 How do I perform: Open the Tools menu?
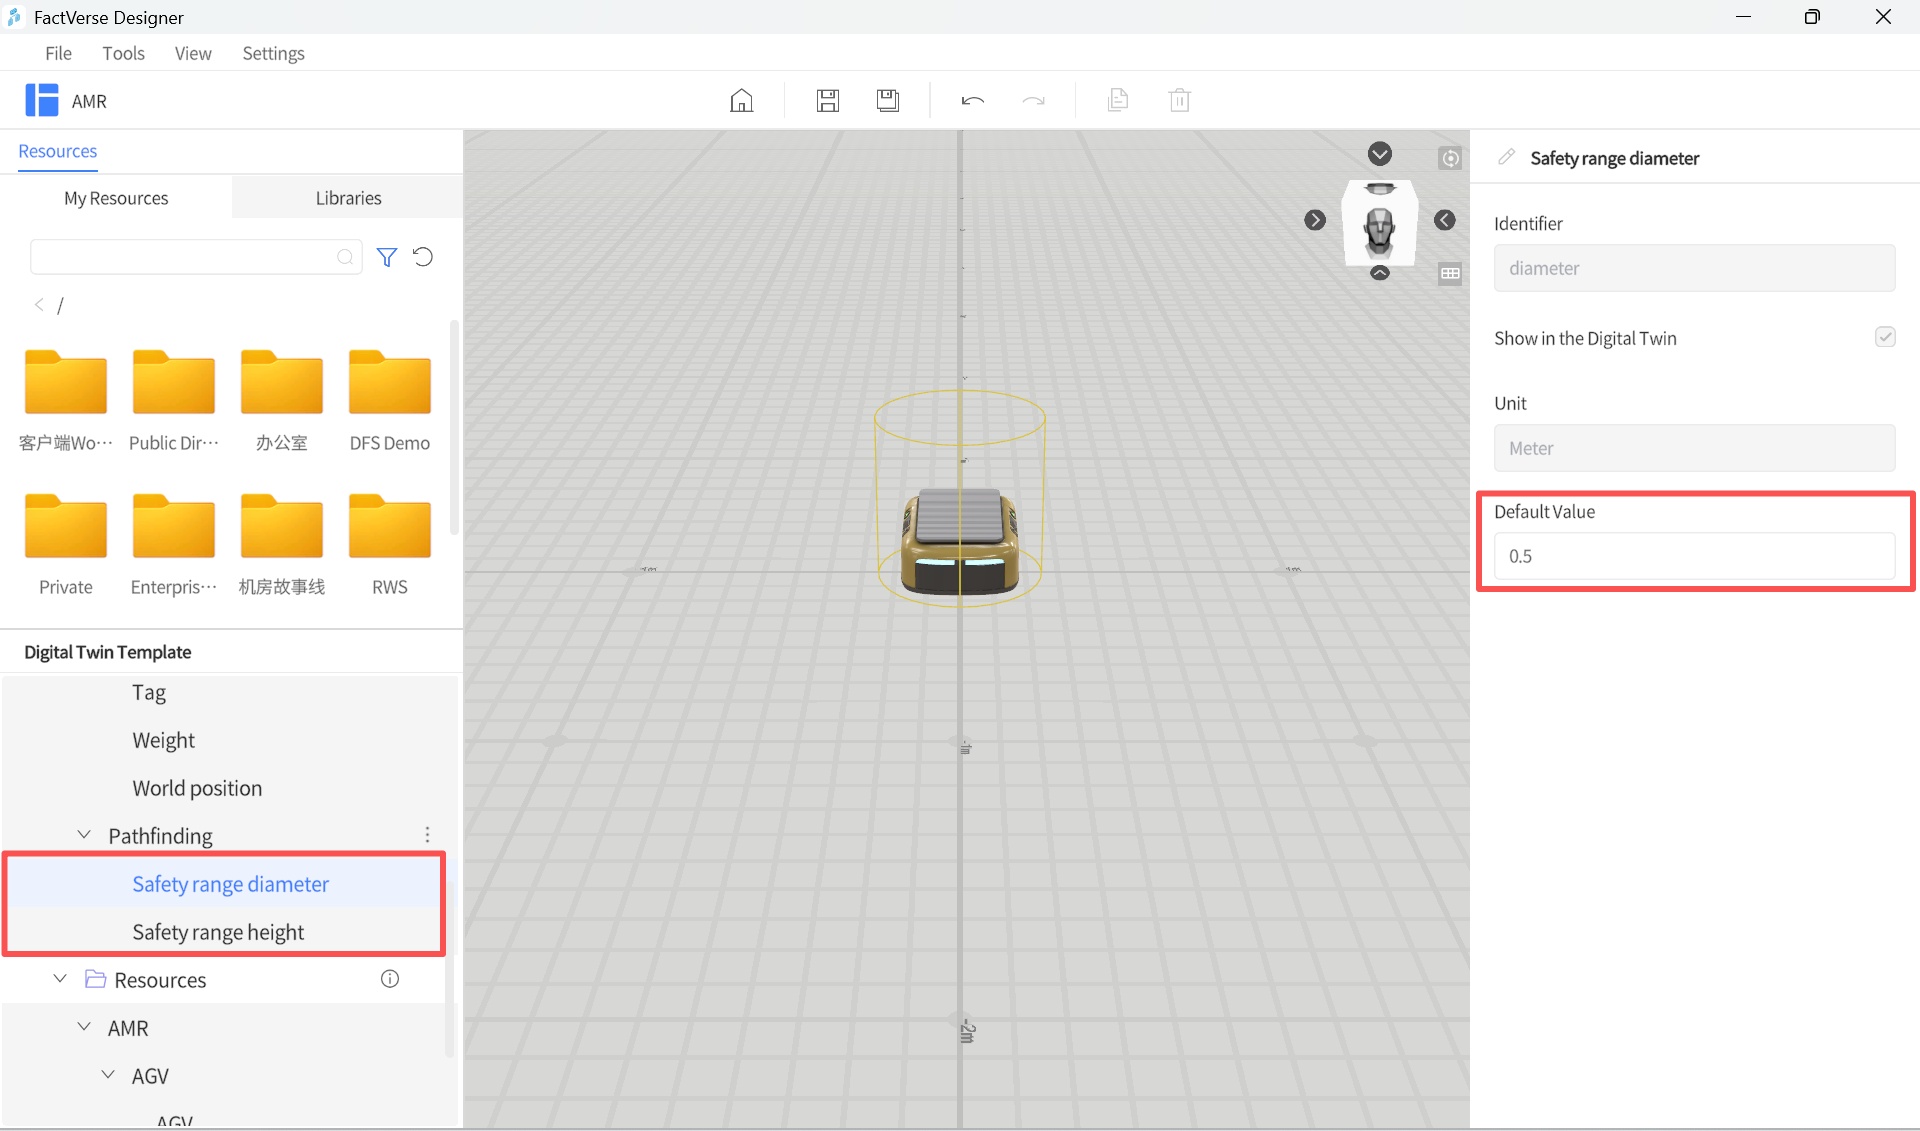click(x=123, y=53)
